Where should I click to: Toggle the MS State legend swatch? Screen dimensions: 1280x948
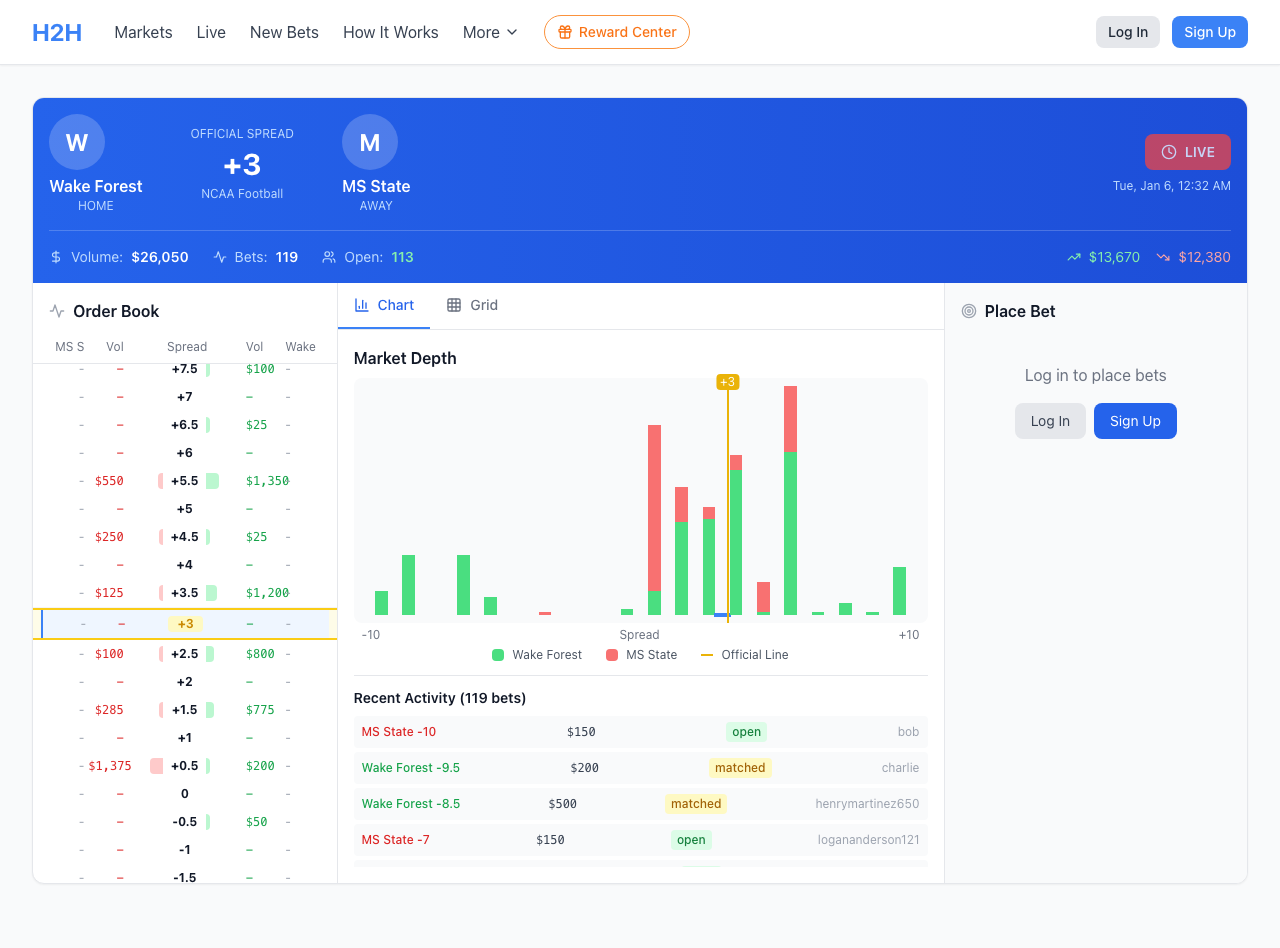pos(612,655)
